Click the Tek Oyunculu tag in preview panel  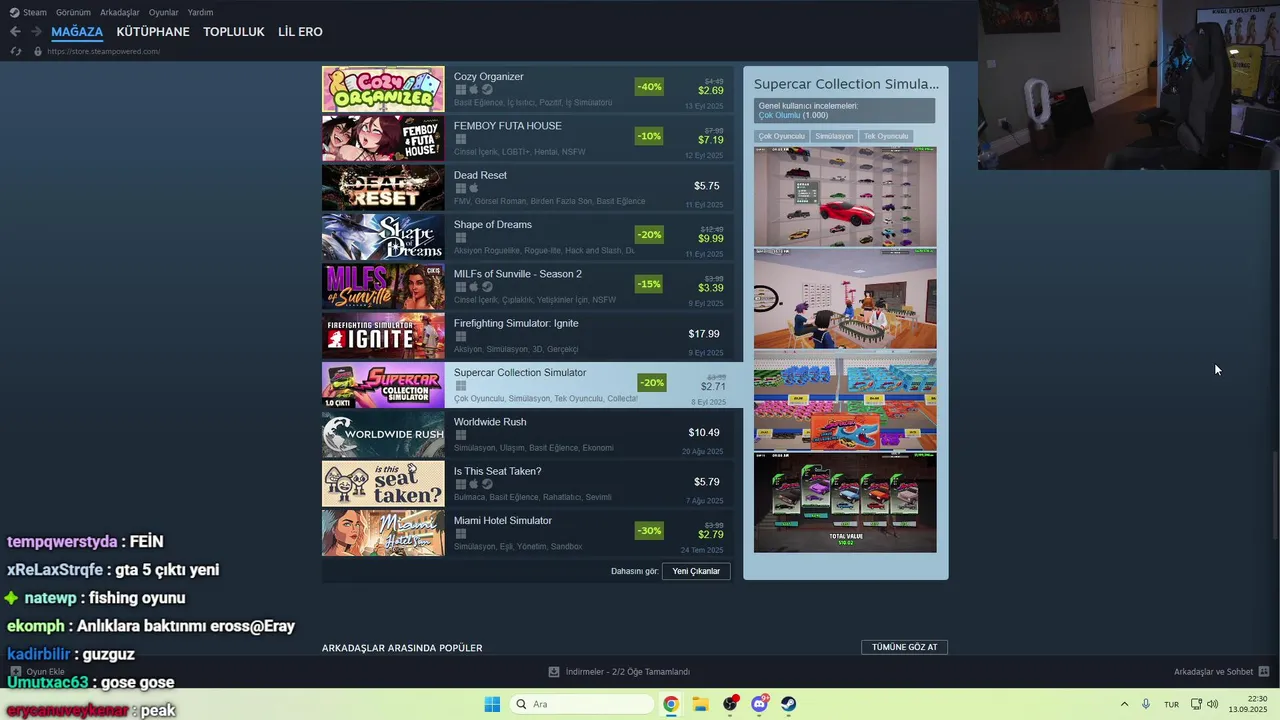click(886, 136)
